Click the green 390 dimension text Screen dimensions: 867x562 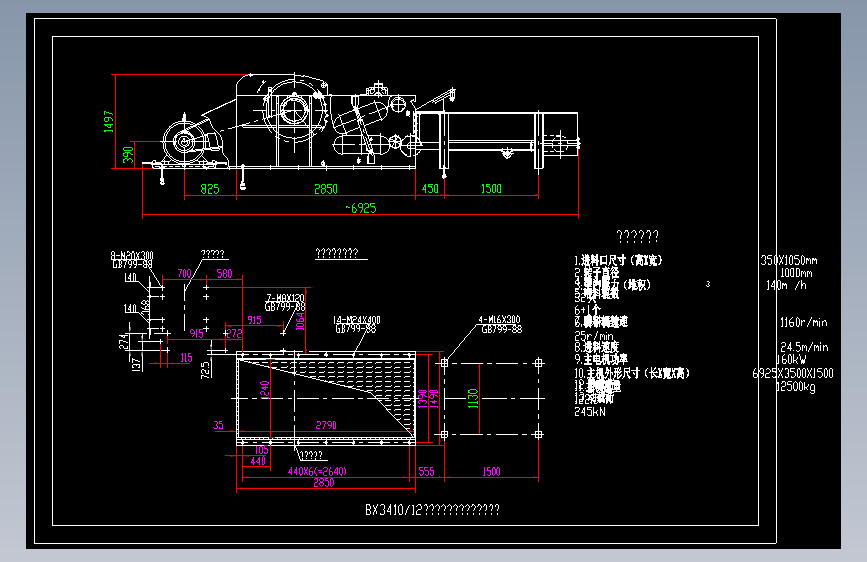tap(128, 155)
